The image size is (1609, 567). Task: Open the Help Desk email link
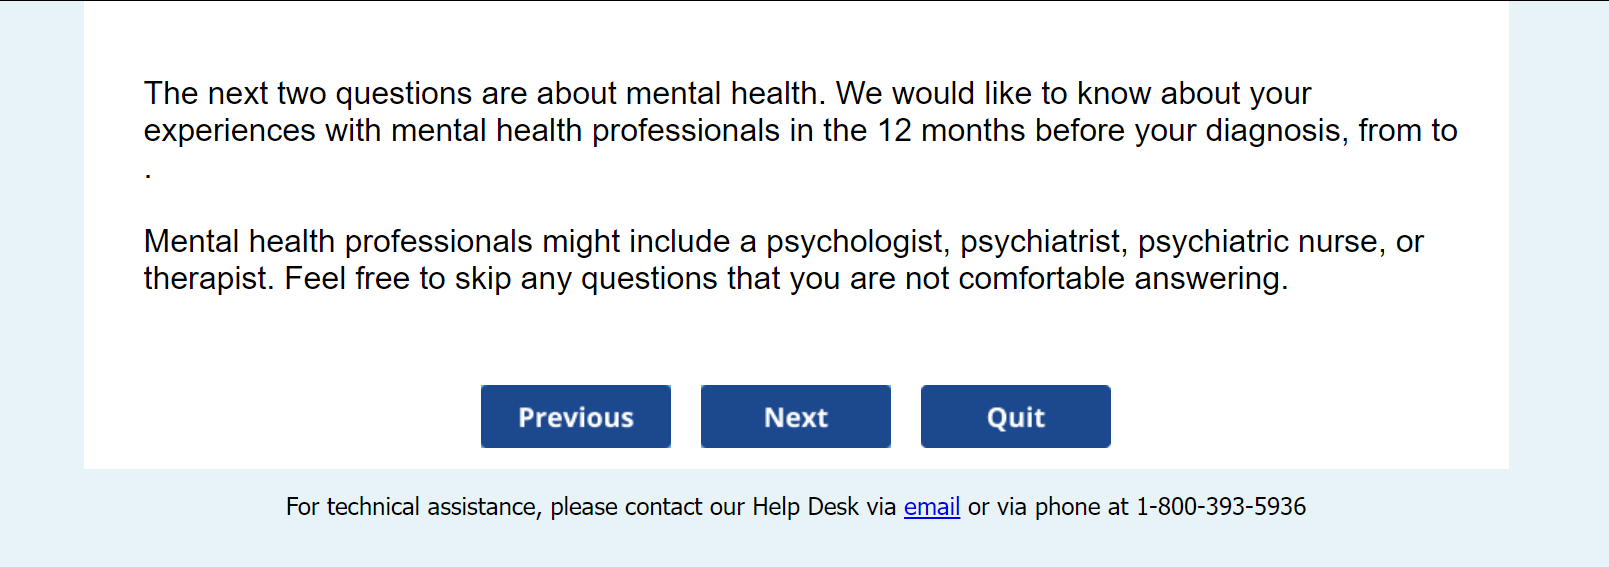(x=931, y=507)
